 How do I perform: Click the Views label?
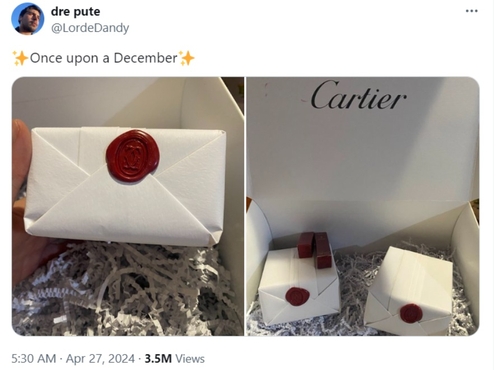190,359
